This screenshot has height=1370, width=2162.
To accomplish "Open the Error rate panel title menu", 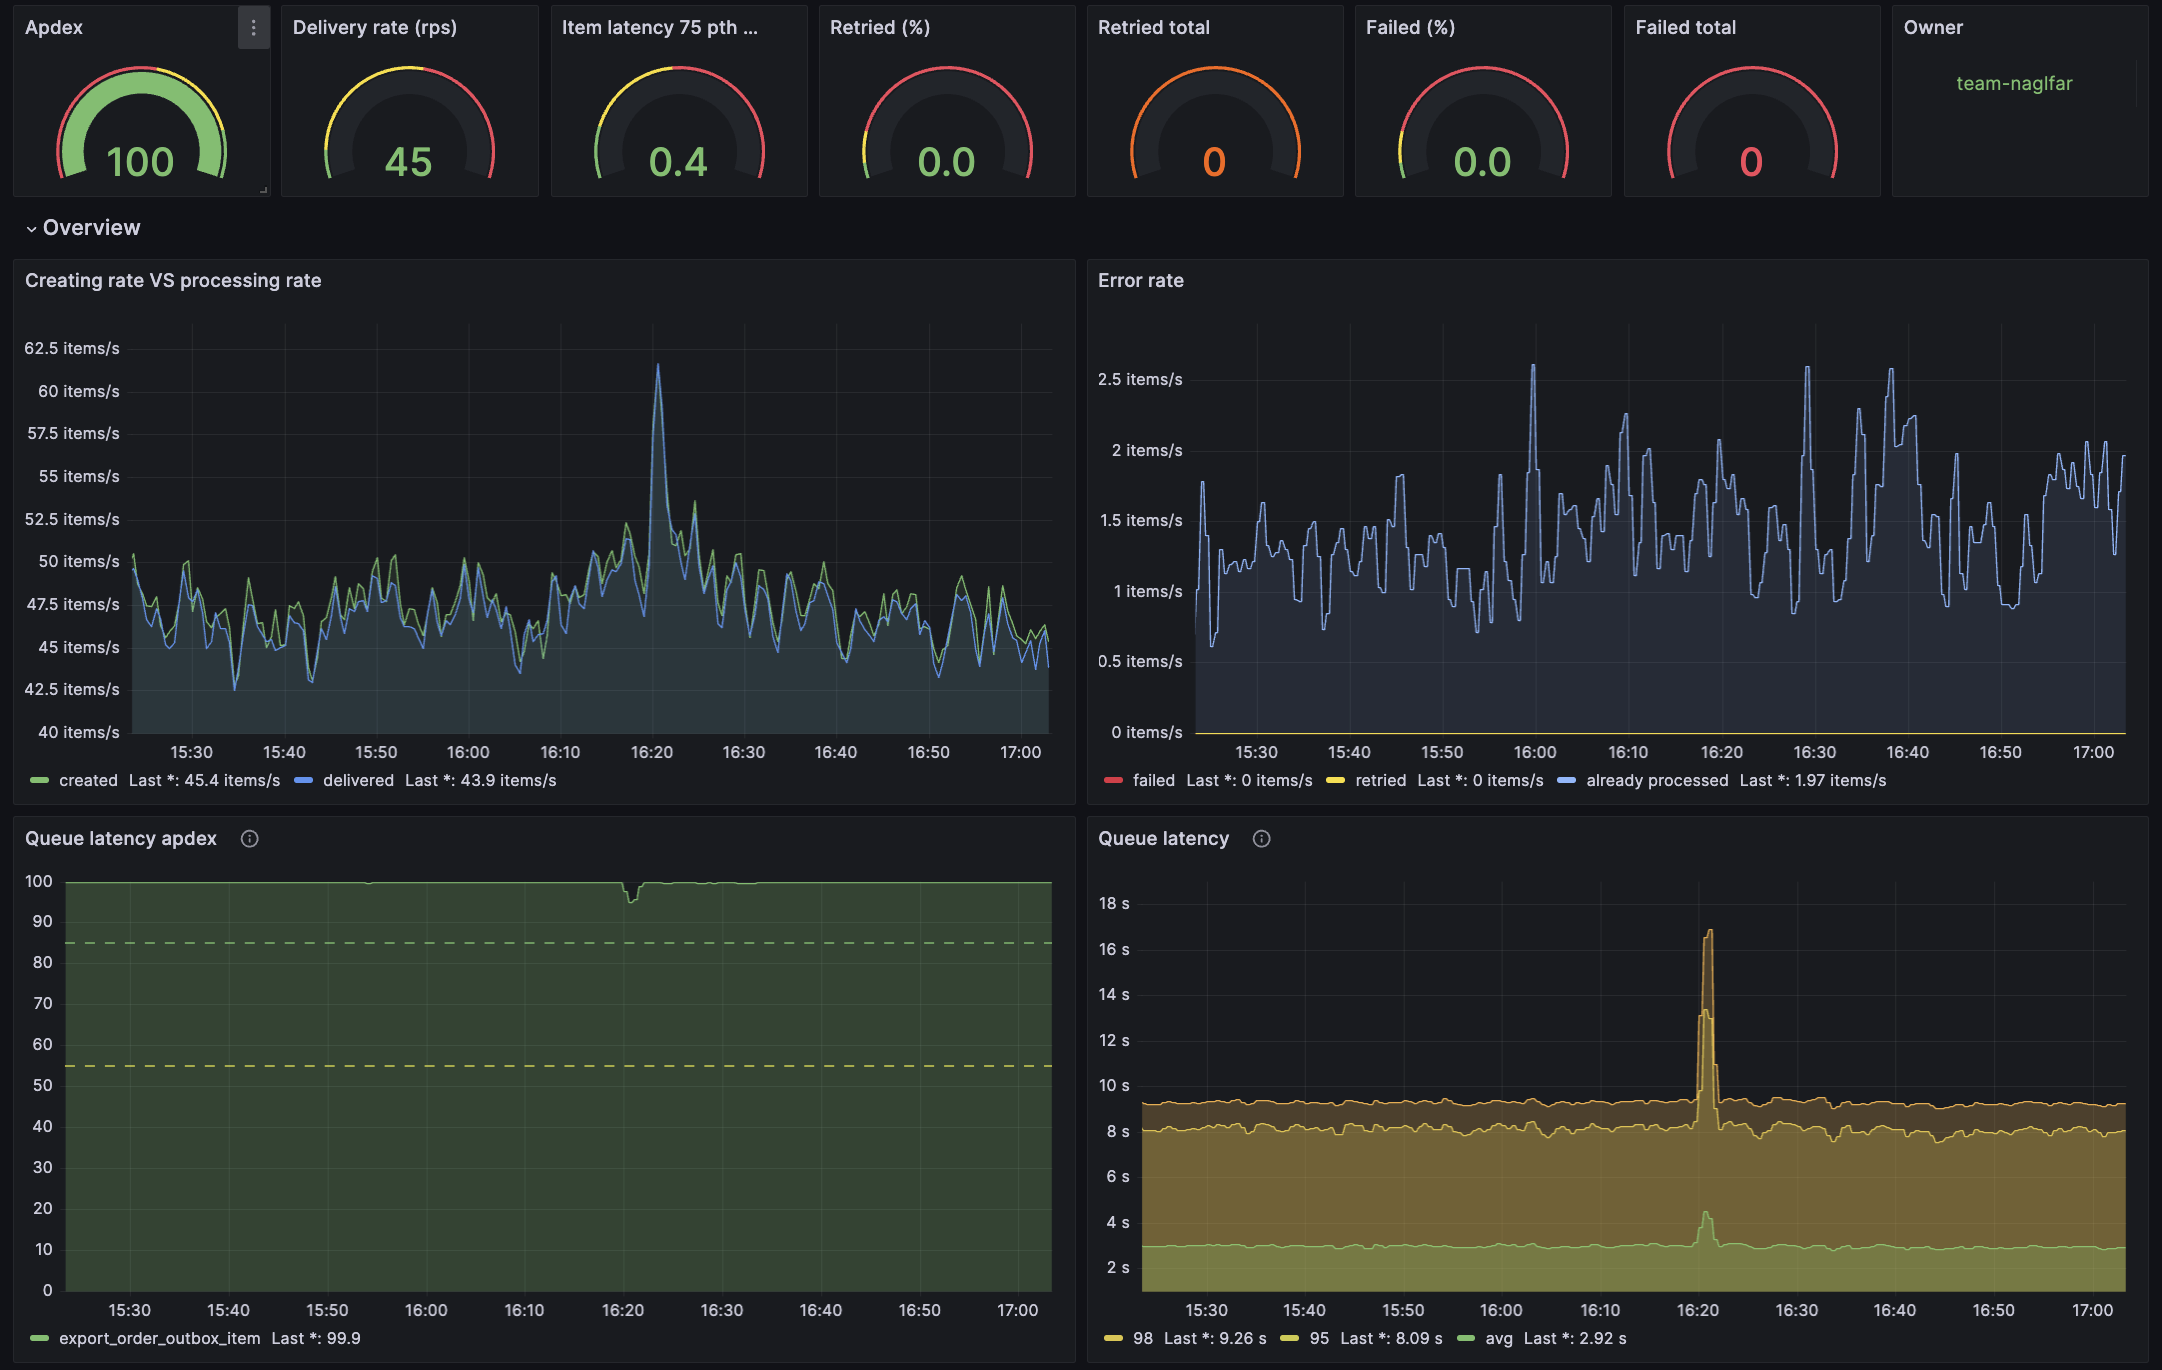I will coord(1143,281).
